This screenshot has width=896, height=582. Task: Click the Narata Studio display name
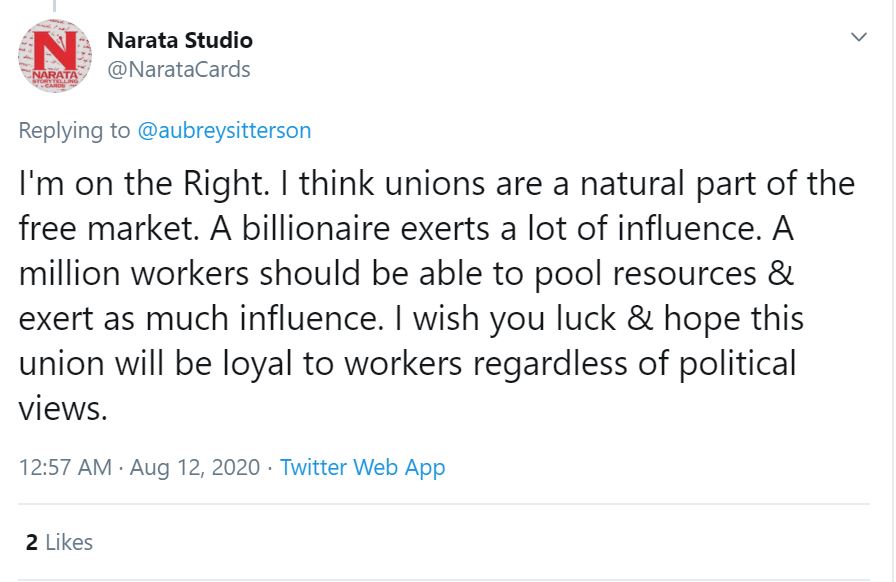pyautogui.click(x=179, y=41)
